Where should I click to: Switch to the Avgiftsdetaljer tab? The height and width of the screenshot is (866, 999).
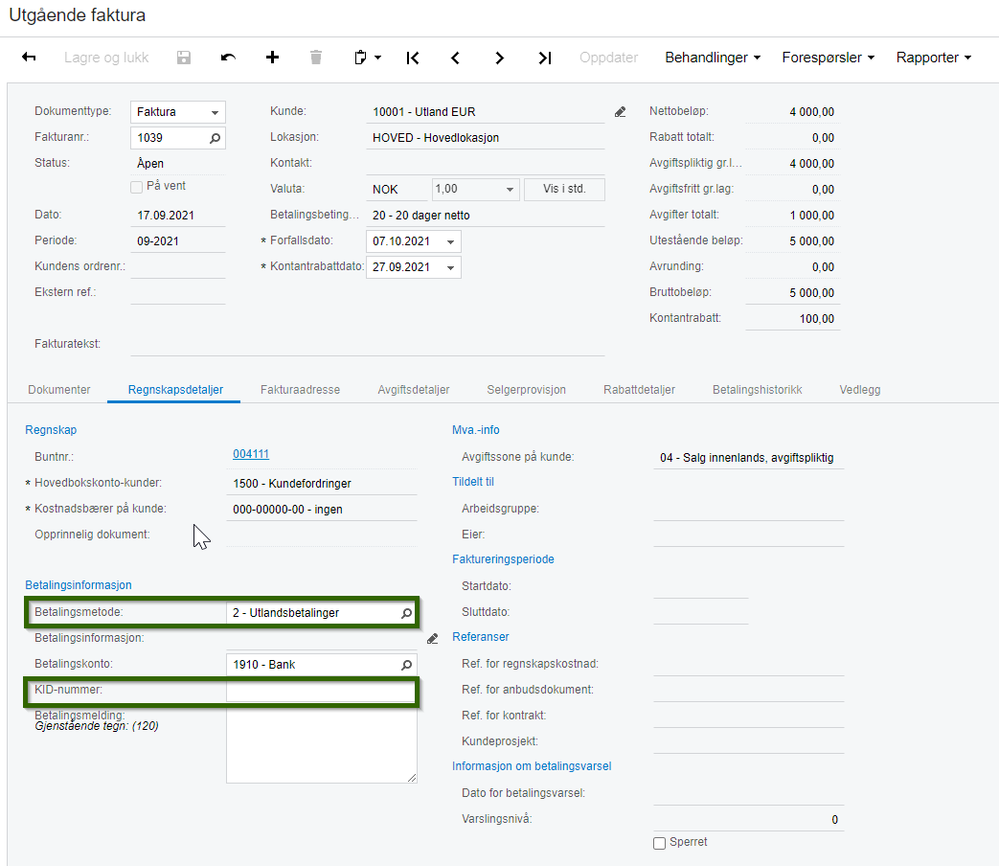413,390
